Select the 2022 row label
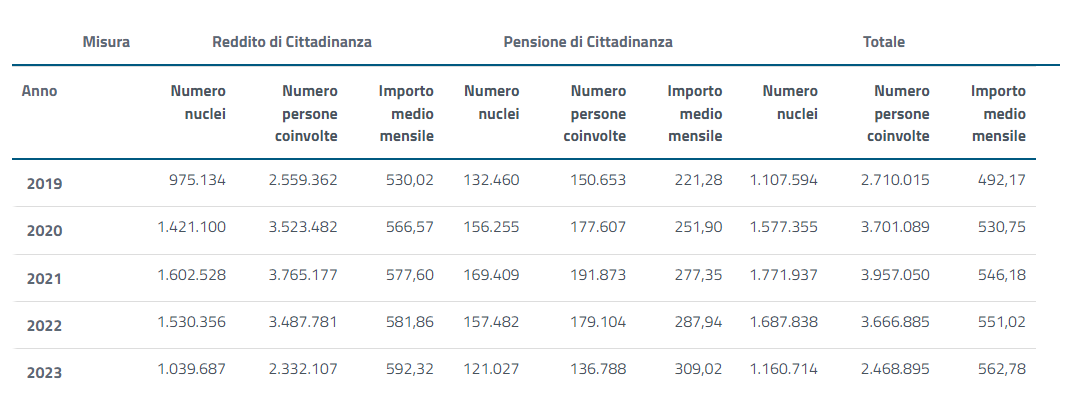This screenshot has width=1081, height=414. (x=44, y=326)
